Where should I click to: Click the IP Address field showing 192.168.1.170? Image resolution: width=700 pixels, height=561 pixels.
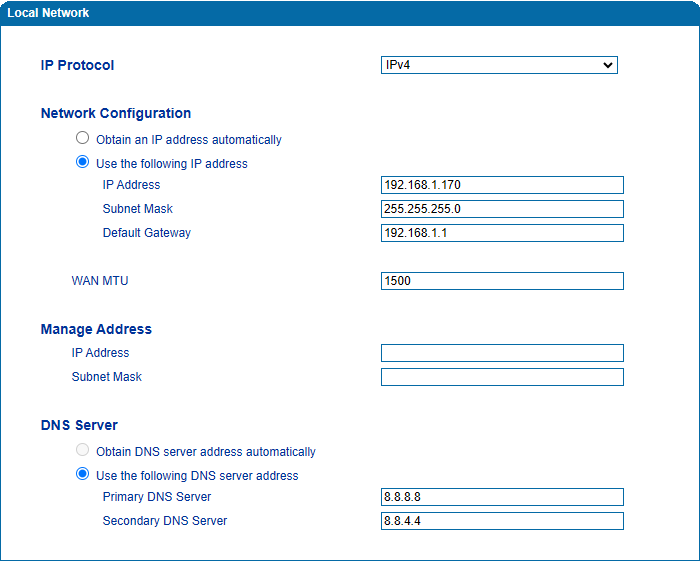(x=502, y=185)
